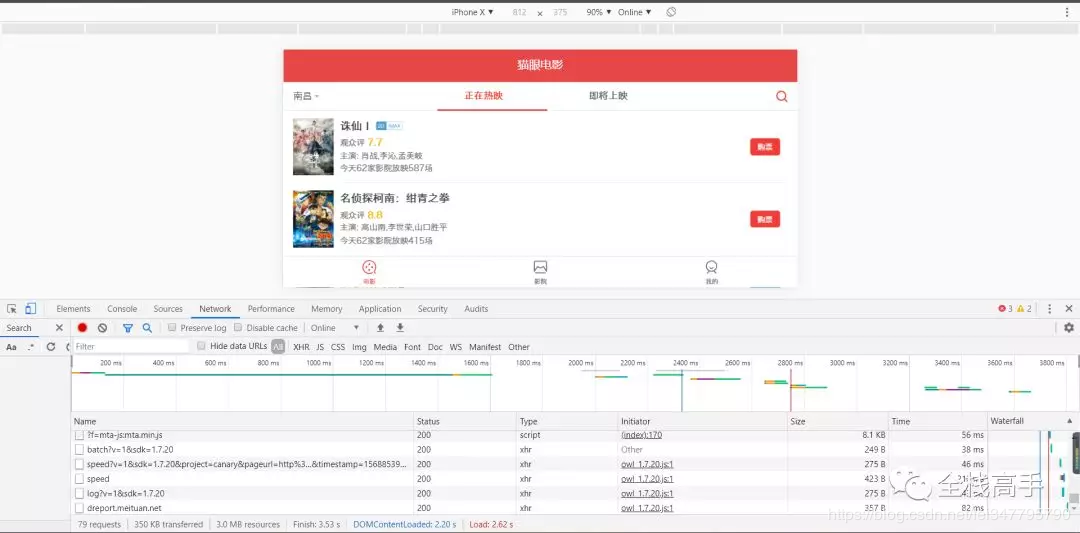1080x533 pixels.
Task: Check the Hide data URLs checkbox
Action: 201,346
